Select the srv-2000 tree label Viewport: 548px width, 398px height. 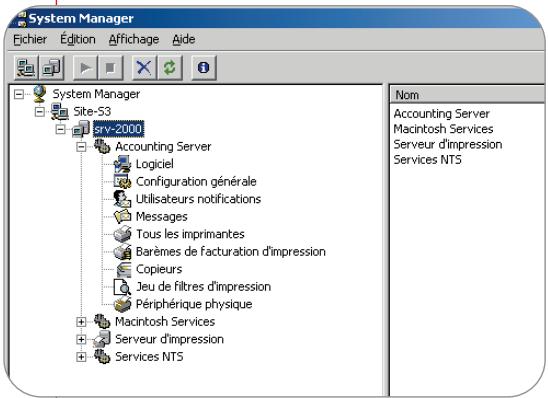pos(118,129)
